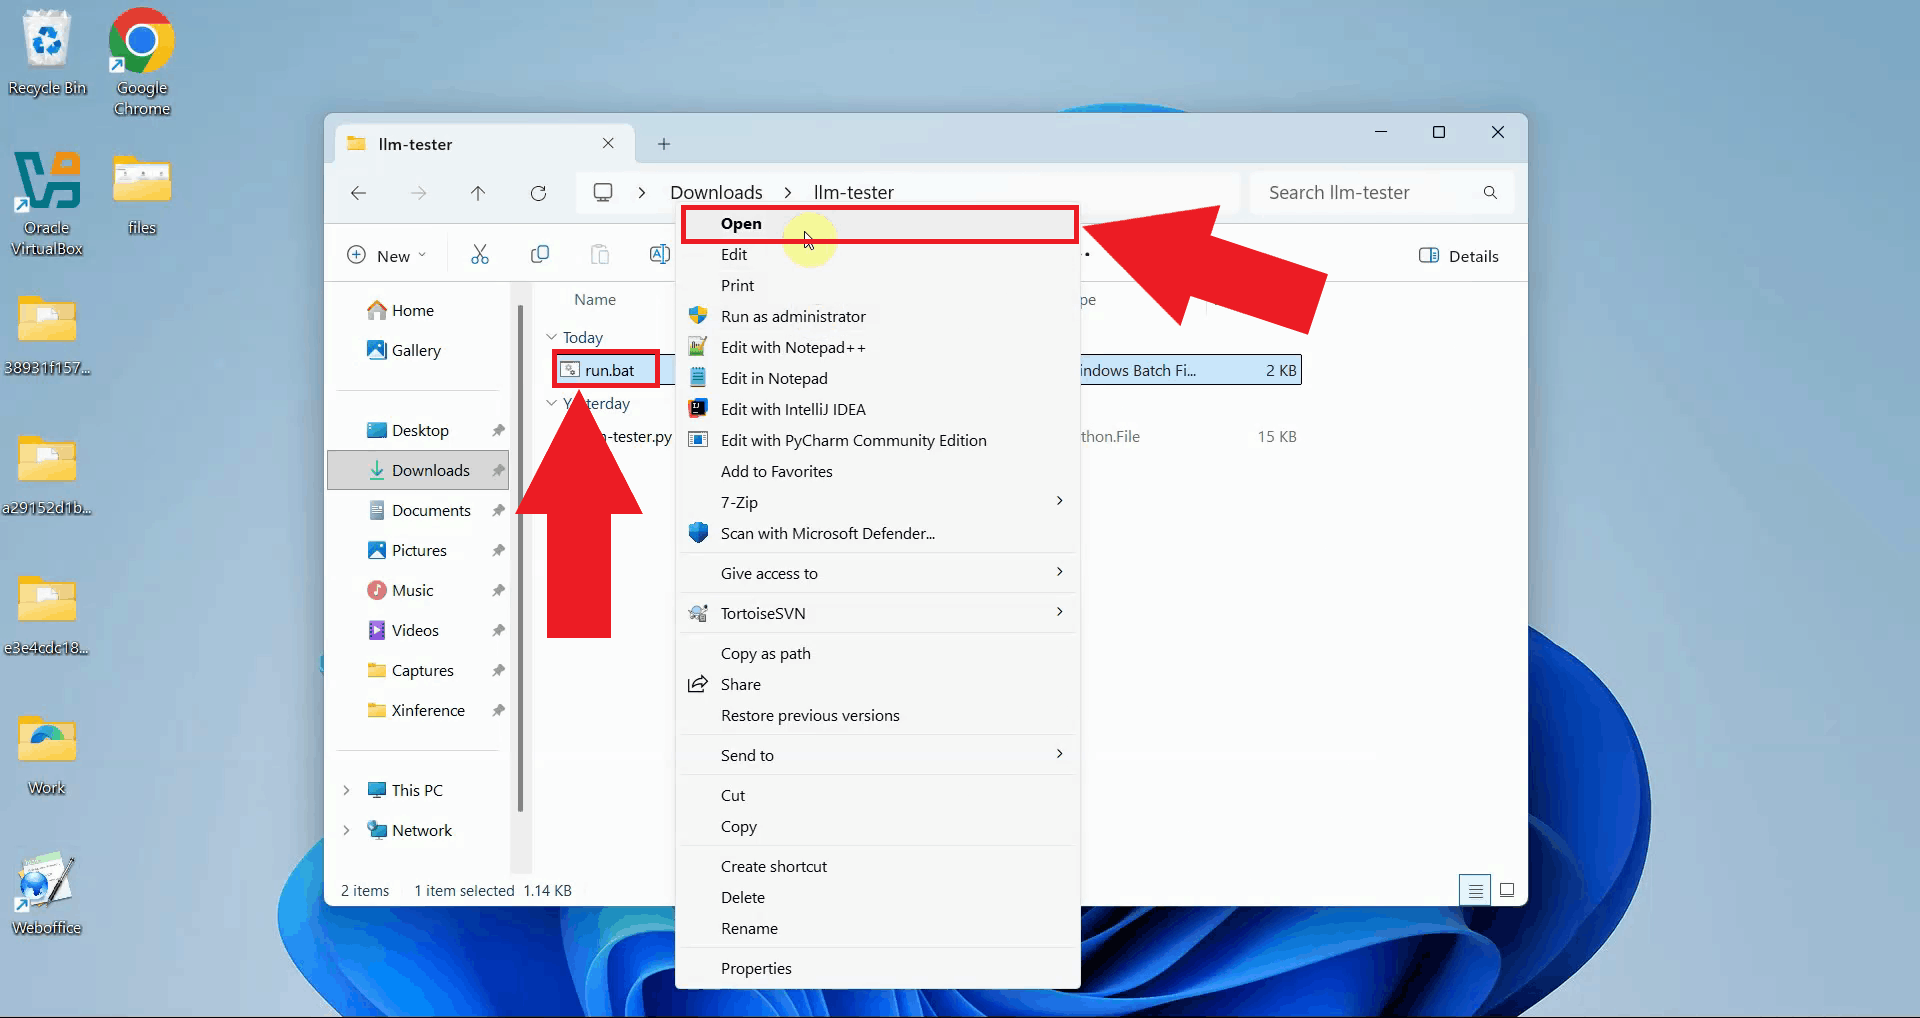
Task: Click the Refresh icon in navigation bar
Action: click(x=538, y=193)
